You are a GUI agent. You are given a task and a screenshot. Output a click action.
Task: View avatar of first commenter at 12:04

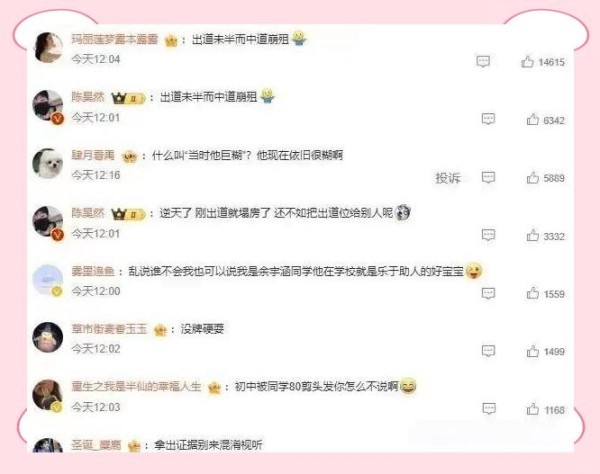pos(48,47)
